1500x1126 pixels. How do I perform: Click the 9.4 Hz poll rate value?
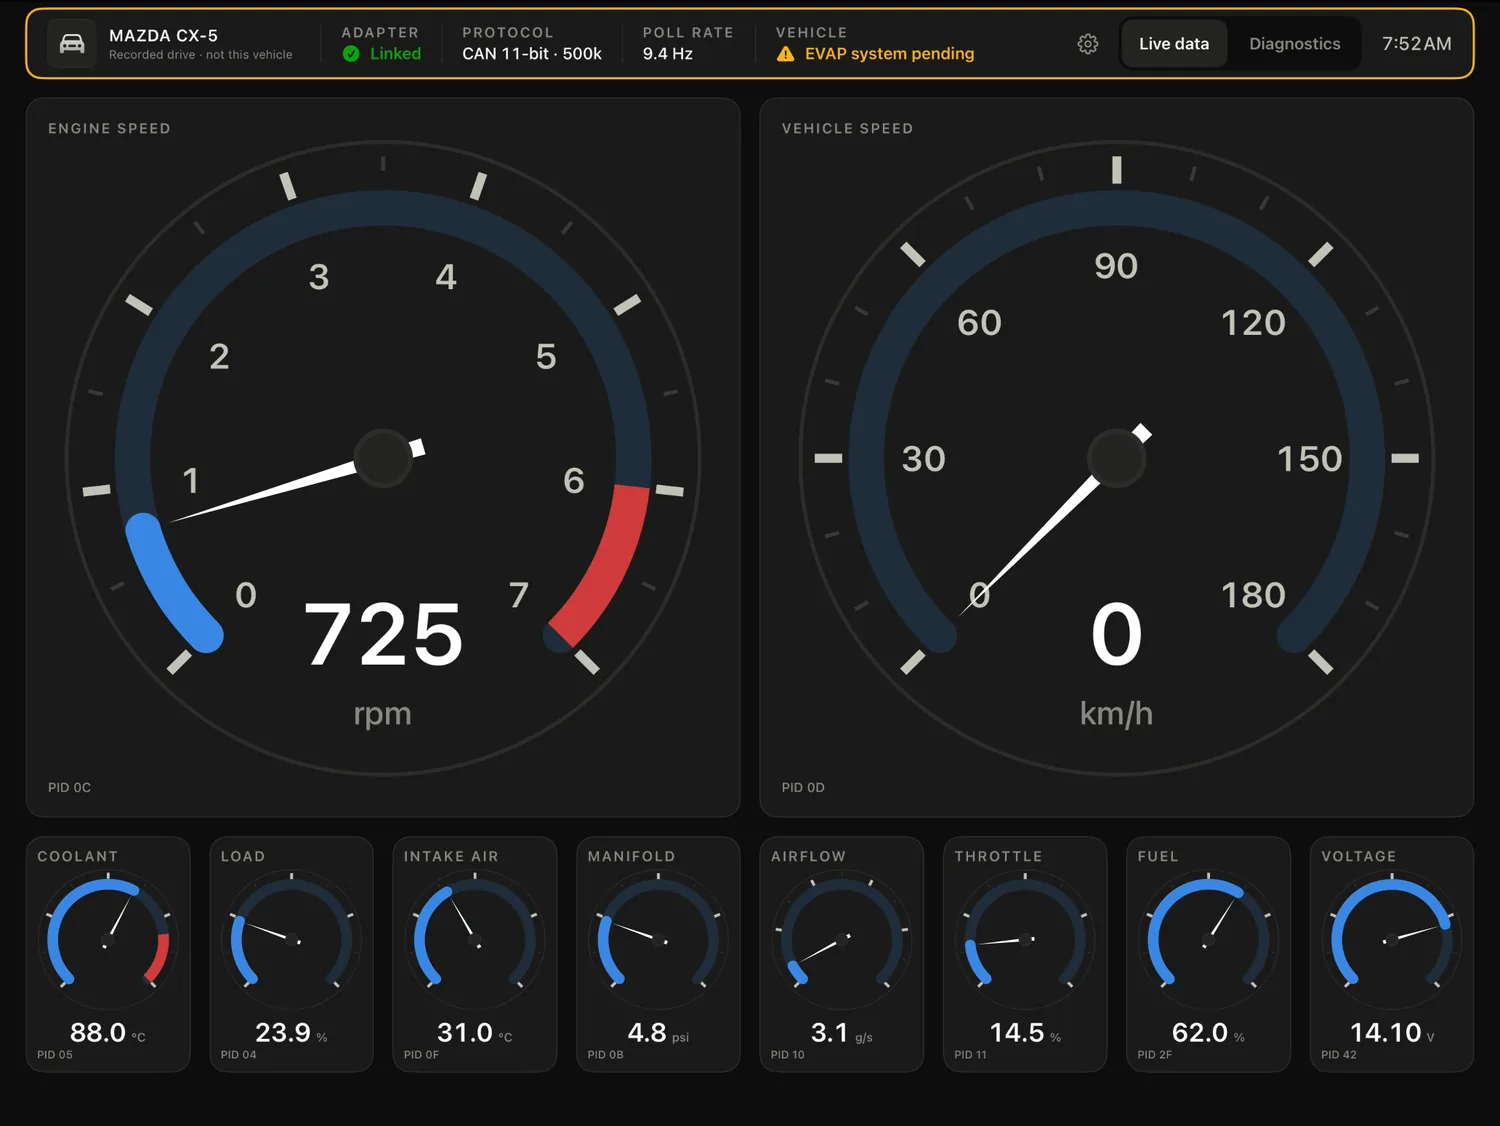(x=668, y=54)
